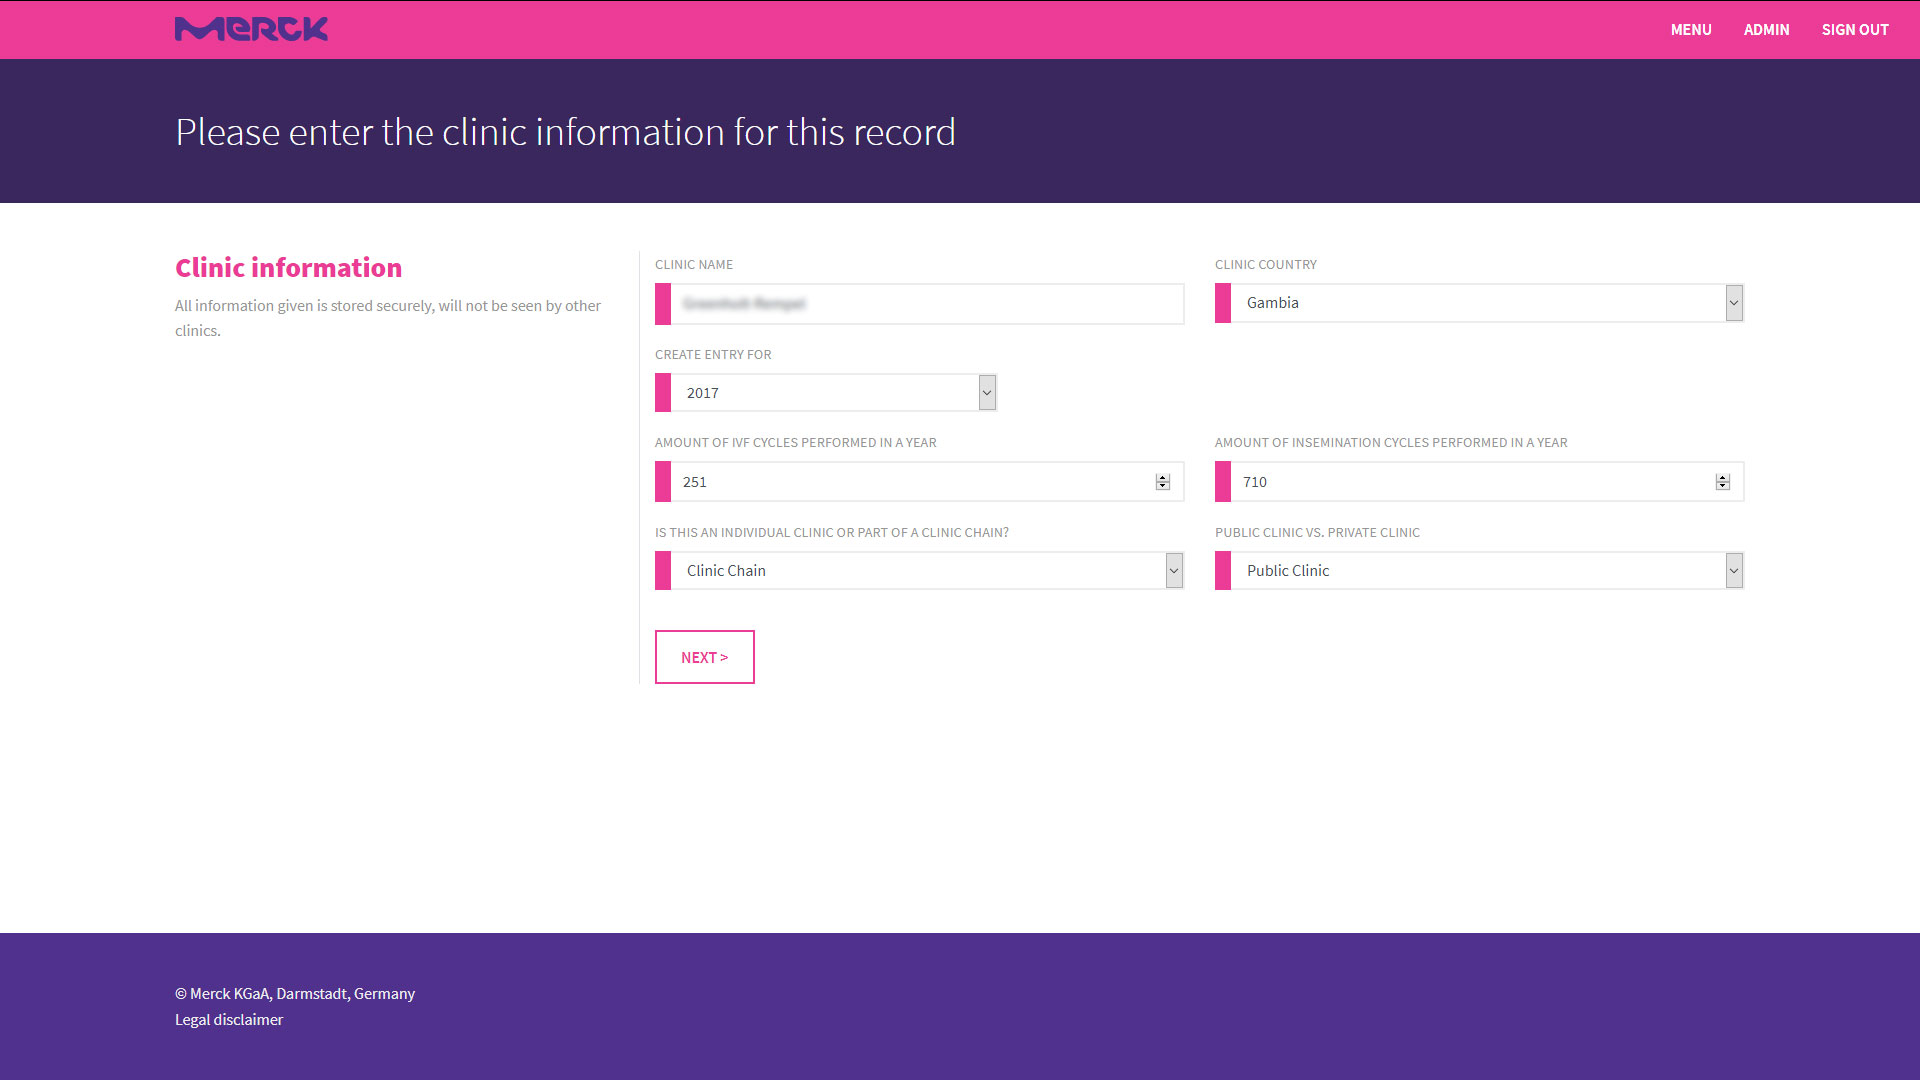Click the Create Entry For dropdown arrow
The image size is (1920, 1080).
click(x=986, y=392)
